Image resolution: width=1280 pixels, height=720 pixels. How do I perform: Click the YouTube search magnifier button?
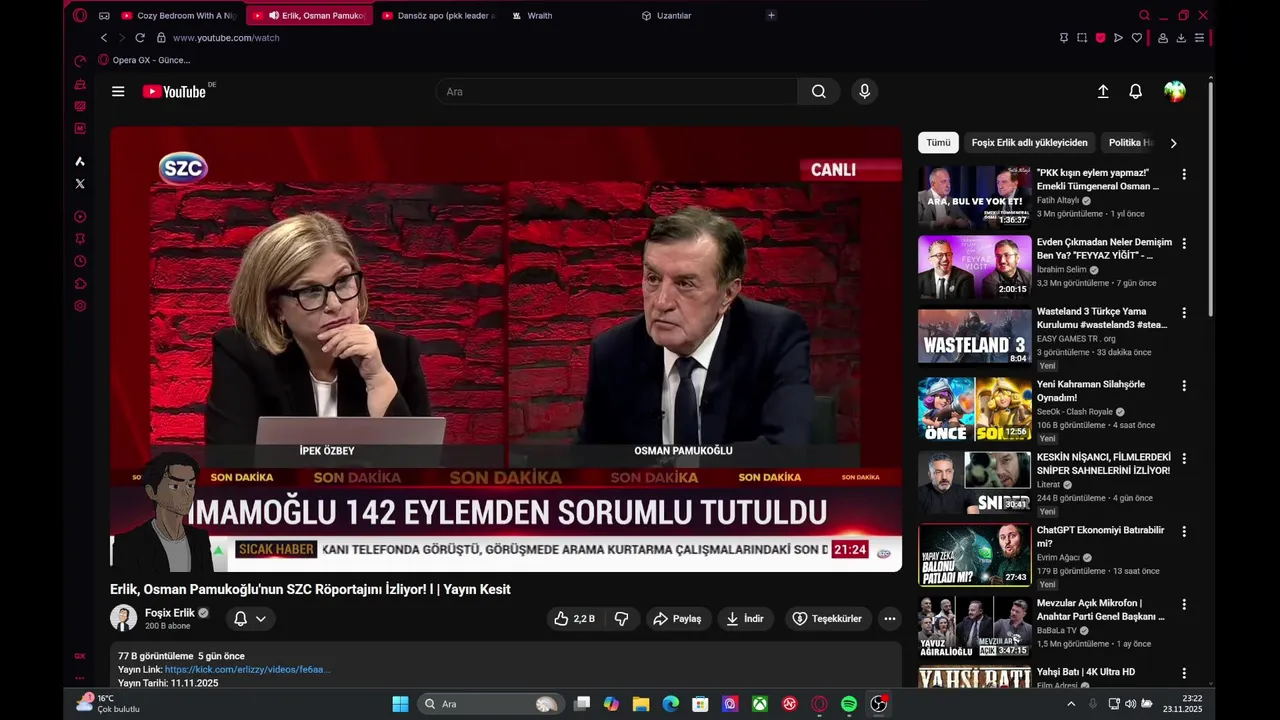819,91
